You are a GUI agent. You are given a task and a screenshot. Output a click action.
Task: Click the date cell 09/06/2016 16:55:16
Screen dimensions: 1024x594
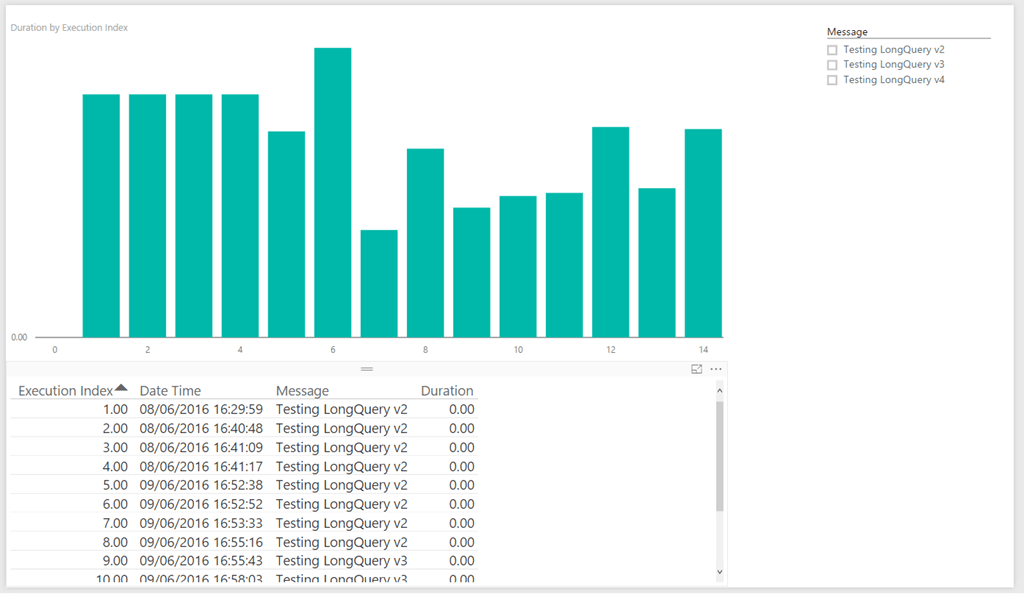pyautogui.click(x=201, y=542)
